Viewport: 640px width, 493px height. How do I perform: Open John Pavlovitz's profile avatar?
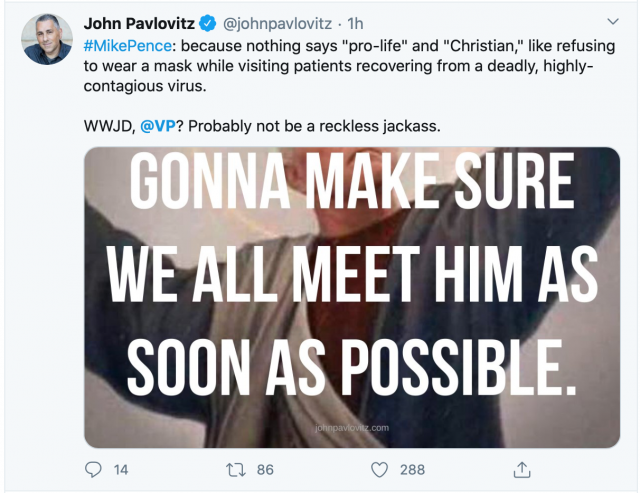click(x=47, y=39)
